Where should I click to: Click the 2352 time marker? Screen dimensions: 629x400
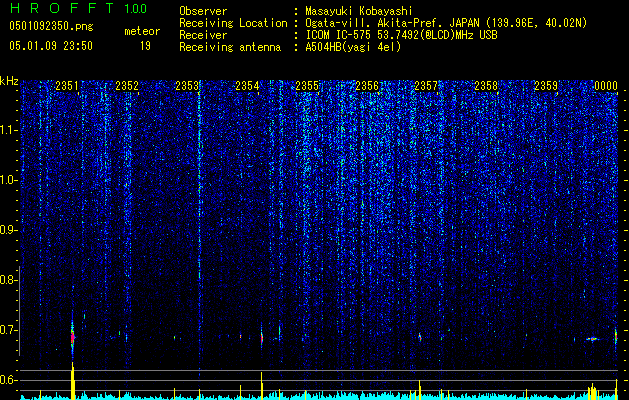[127, 86]
